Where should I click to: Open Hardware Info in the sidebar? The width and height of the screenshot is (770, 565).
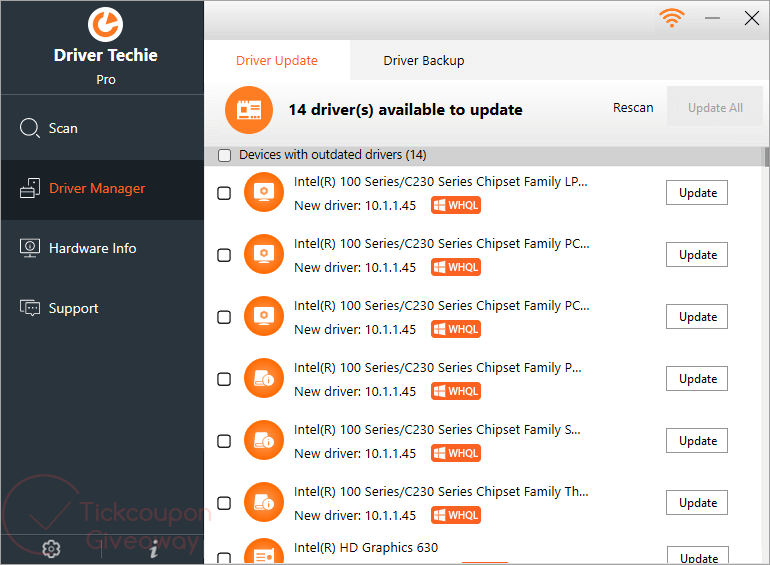pos(102,248)
